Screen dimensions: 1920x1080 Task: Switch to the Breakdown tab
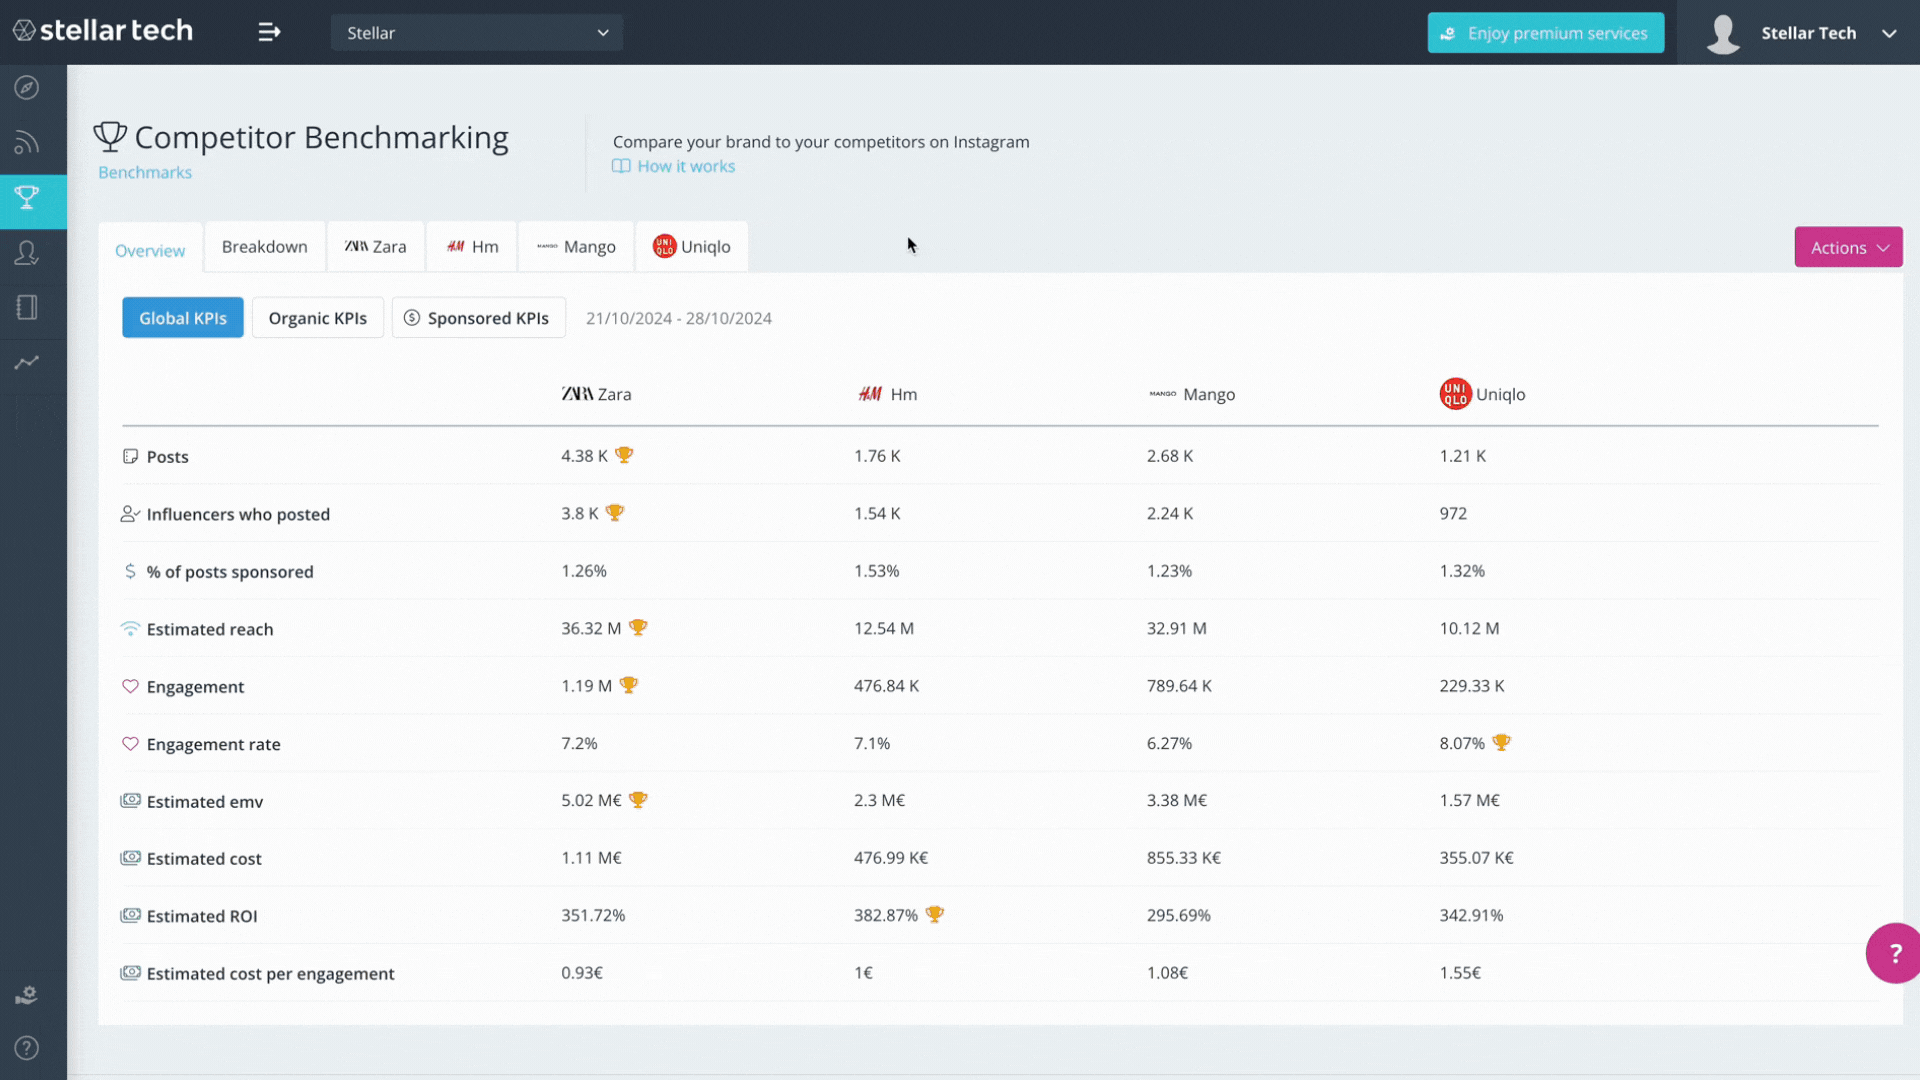264,247
